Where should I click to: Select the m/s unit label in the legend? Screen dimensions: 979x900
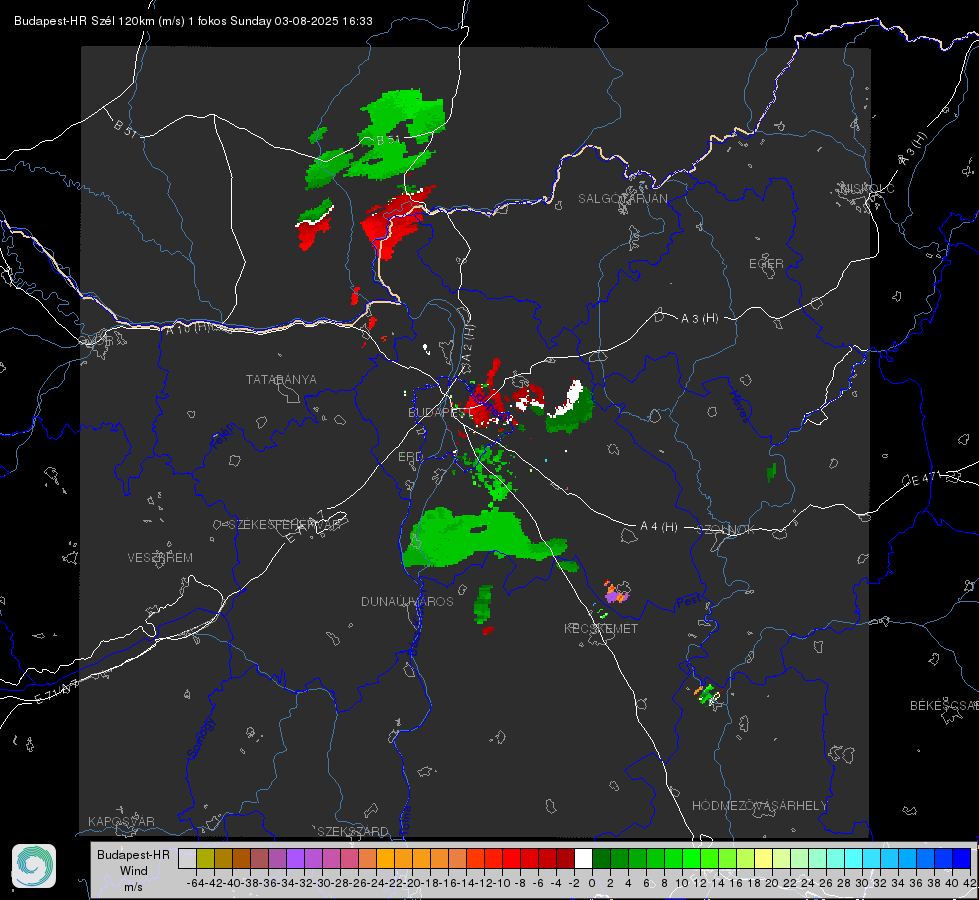pos(133,887)
